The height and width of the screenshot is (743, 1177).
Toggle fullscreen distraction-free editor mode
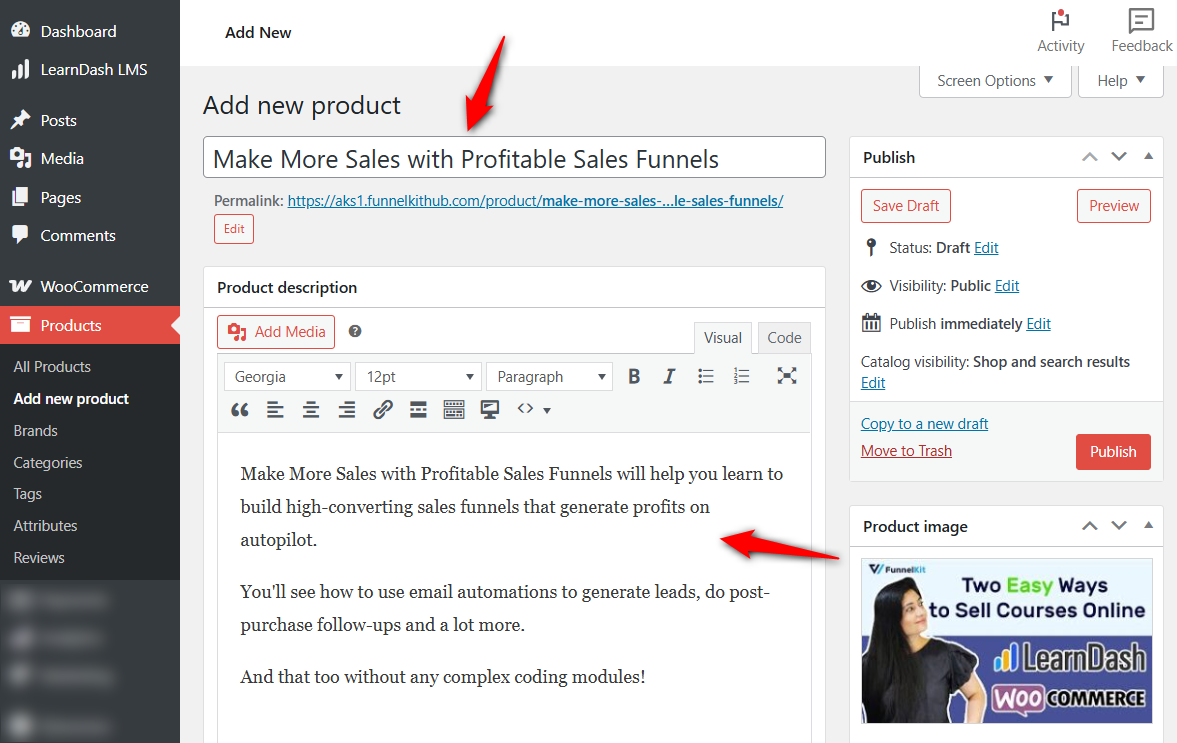[787, 376]
